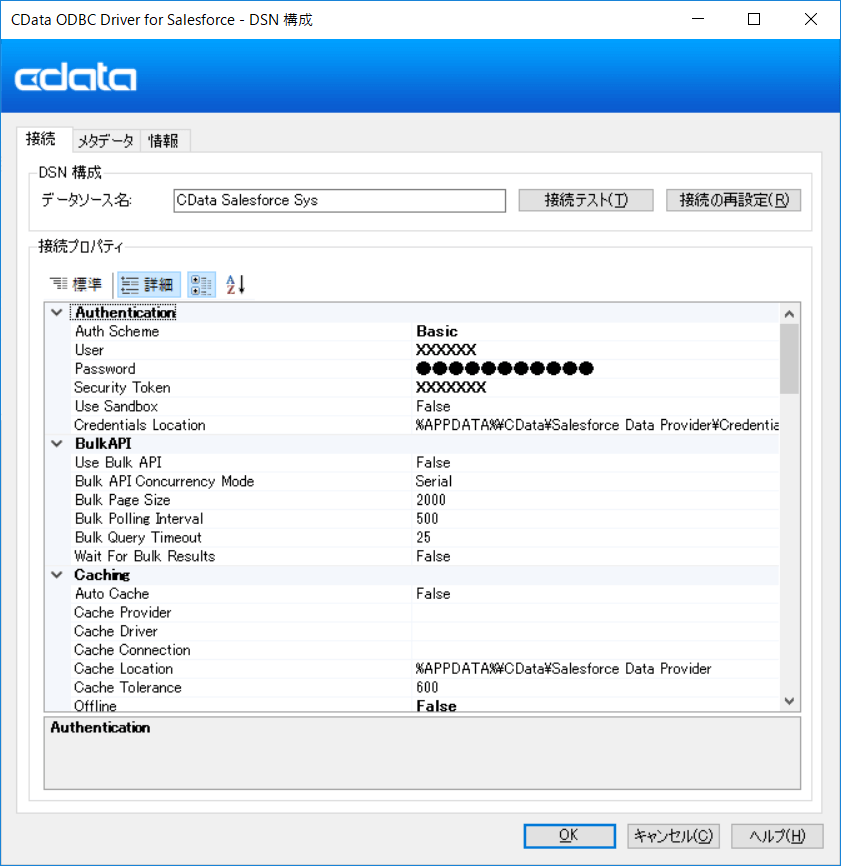This screenshot has width=841, height=866.
Task: Click the property grid scrollbar thumb
Action: (790, 359)
